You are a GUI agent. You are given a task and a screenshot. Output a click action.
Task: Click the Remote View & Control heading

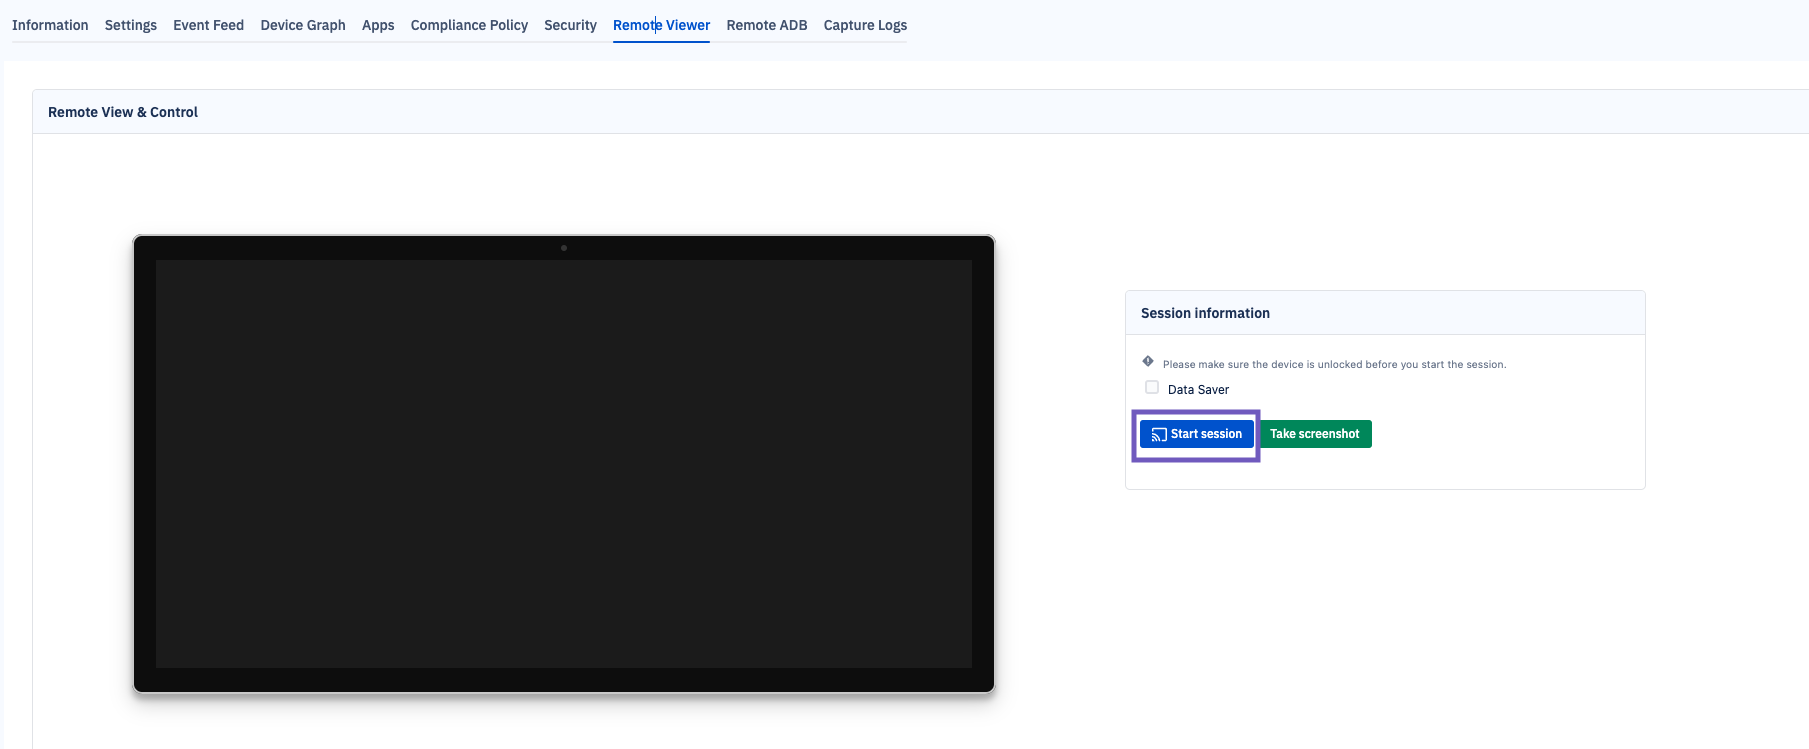(x=123, y=112)
